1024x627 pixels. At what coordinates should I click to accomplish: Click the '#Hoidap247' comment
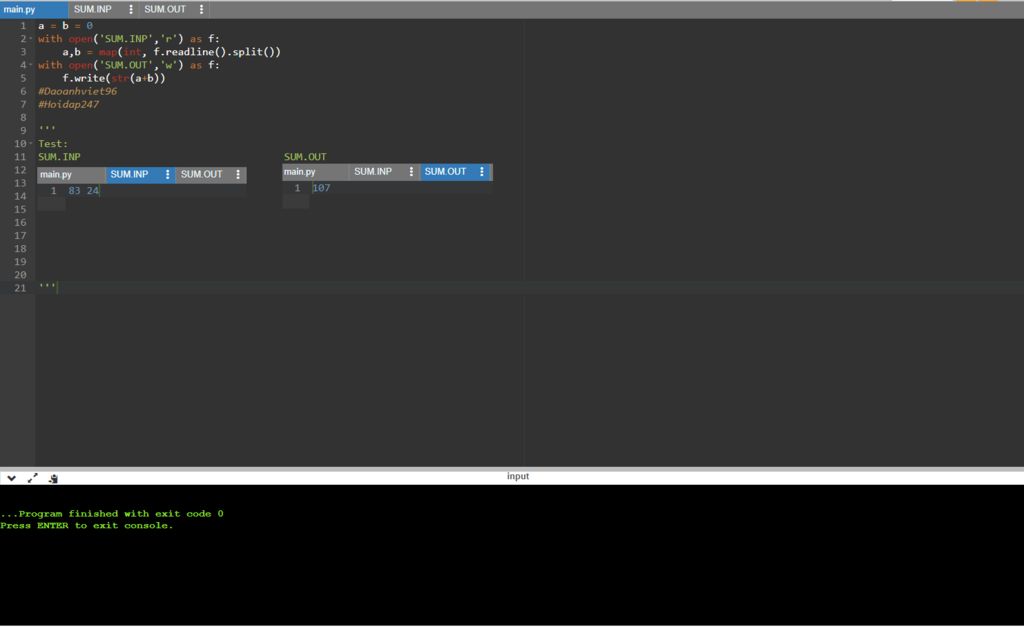point(69,104)
